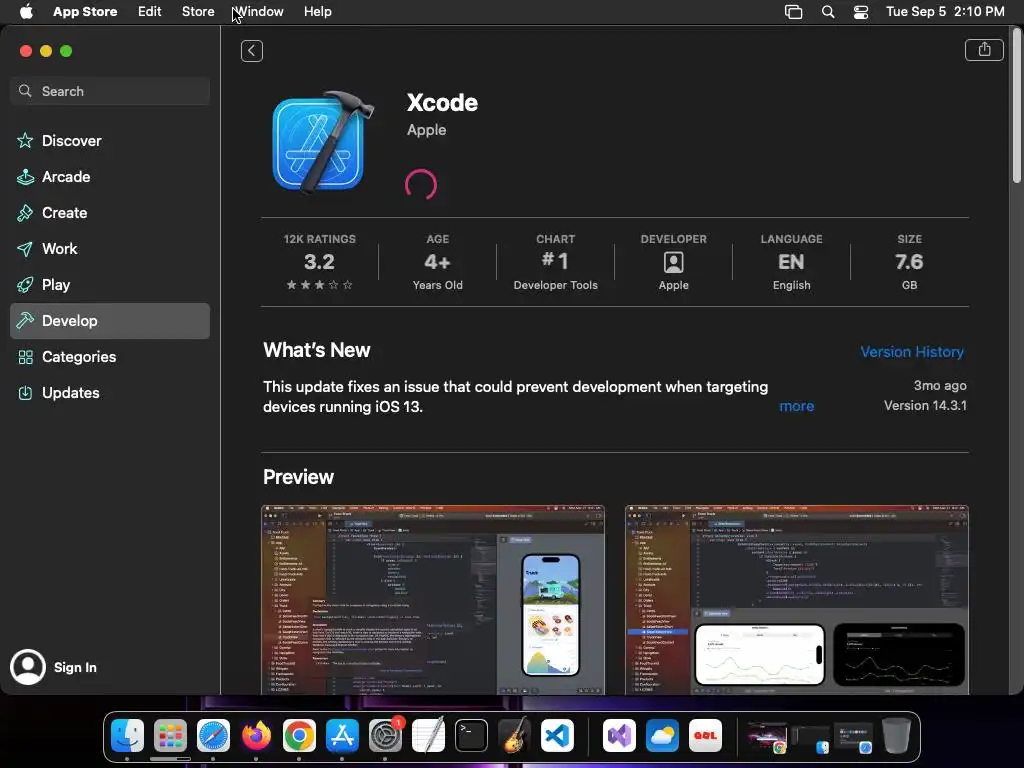Open the Edit menu
This screenshot has height=768, width=1024.
[x=150, y=12]
